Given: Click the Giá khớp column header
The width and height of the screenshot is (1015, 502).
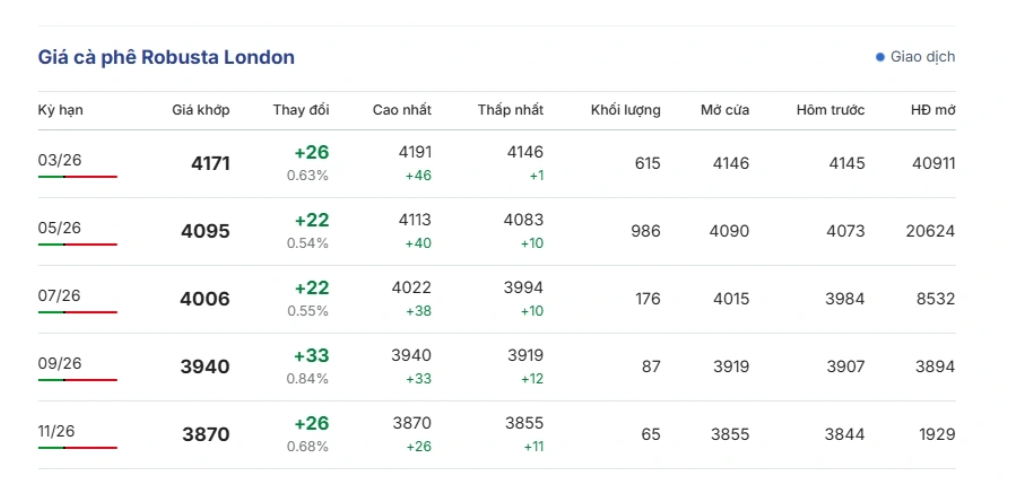Looking at the screenshot, I should pyautogui.click(x=200, y=110).
